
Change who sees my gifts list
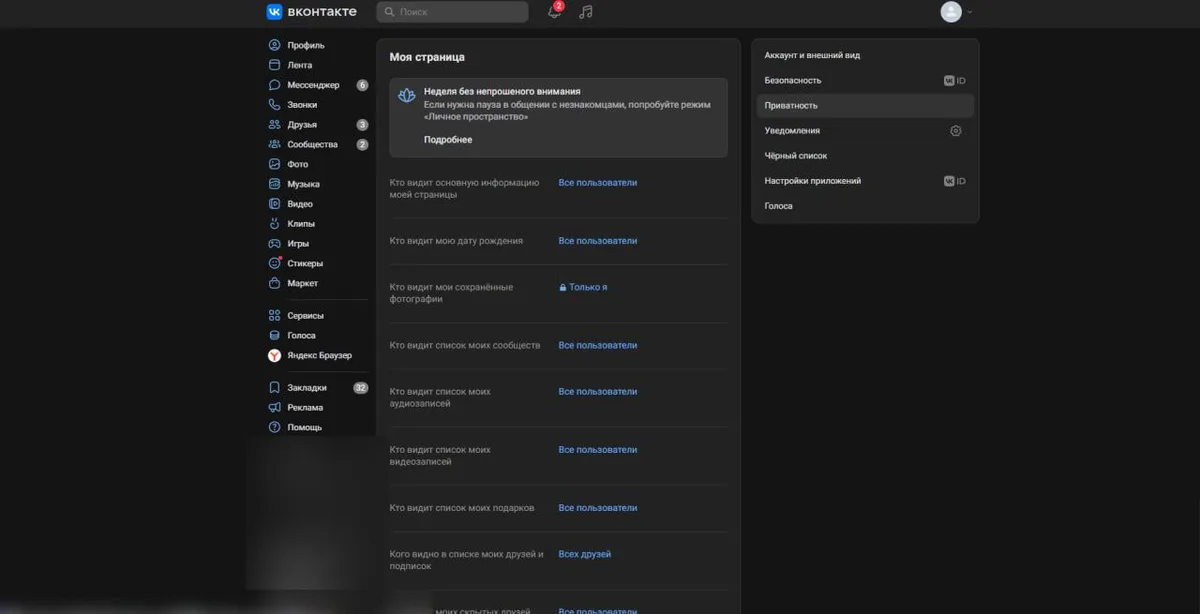[x=598, y=508]
